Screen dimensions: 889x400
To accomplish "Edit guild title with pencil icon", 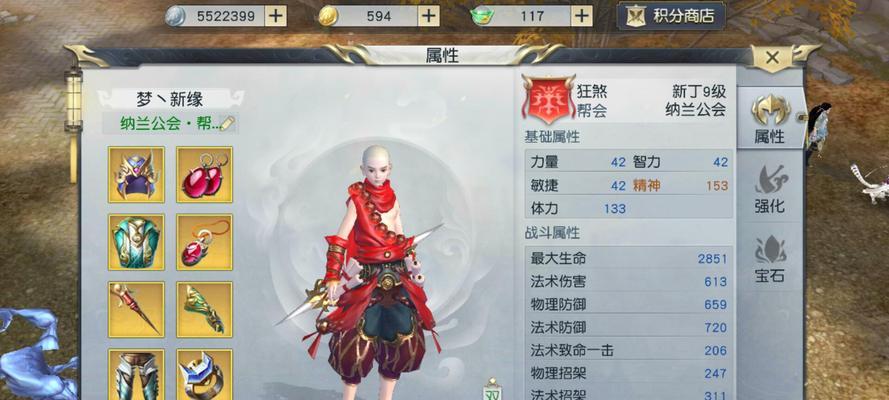I will click(x=227, y=123).
